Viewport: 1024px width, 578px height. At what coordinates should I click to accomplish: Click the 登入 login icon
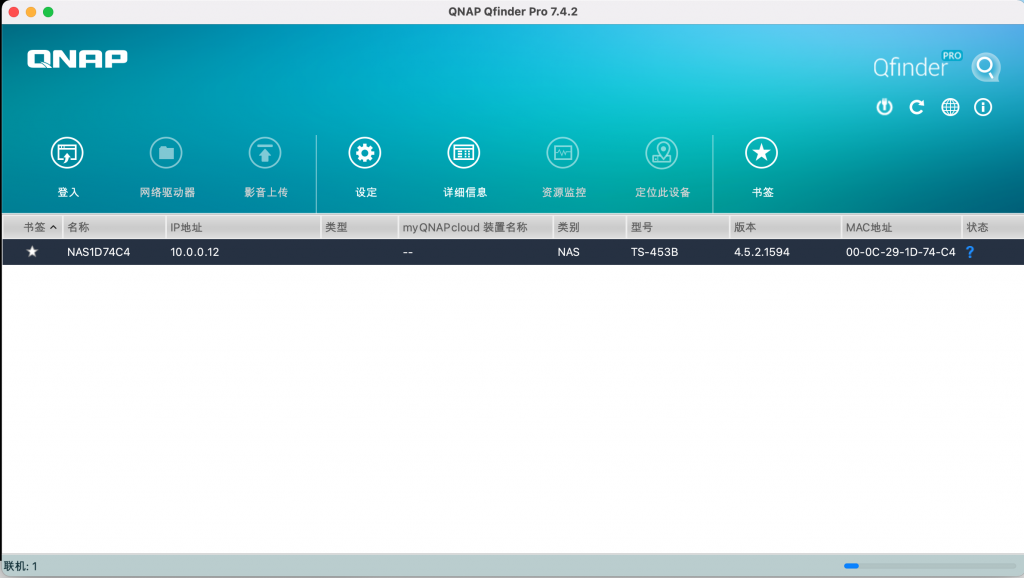[x=67, y=153]
